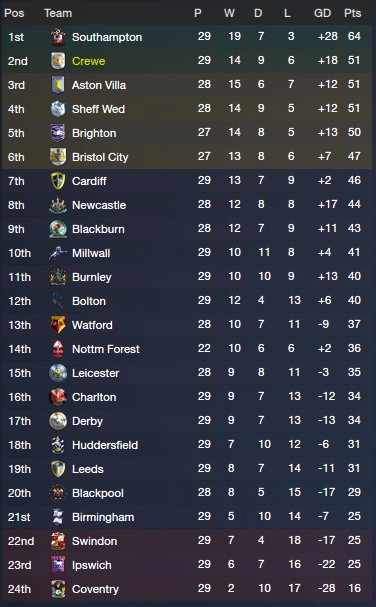This screenshot has height=607, width=376.
Task: Select the Newcastle club crest
Action: [x=58, y=205]
